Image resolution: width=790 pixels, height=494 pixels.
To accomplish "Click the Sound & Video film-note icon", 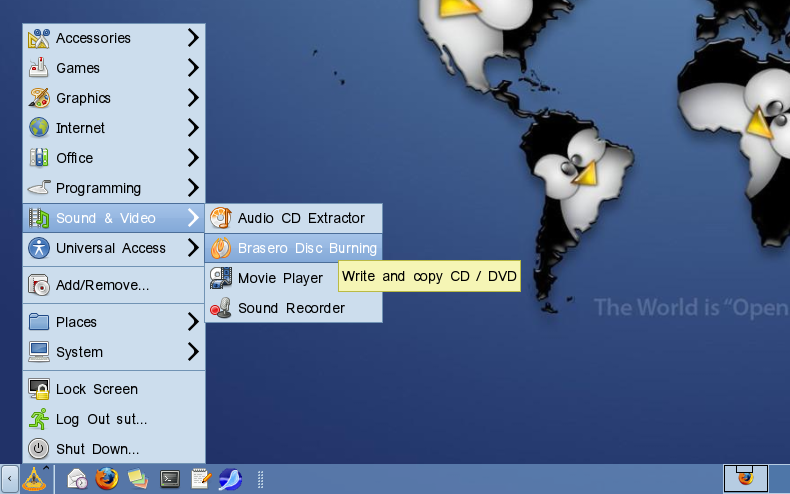I will click(x=39, y=218).
